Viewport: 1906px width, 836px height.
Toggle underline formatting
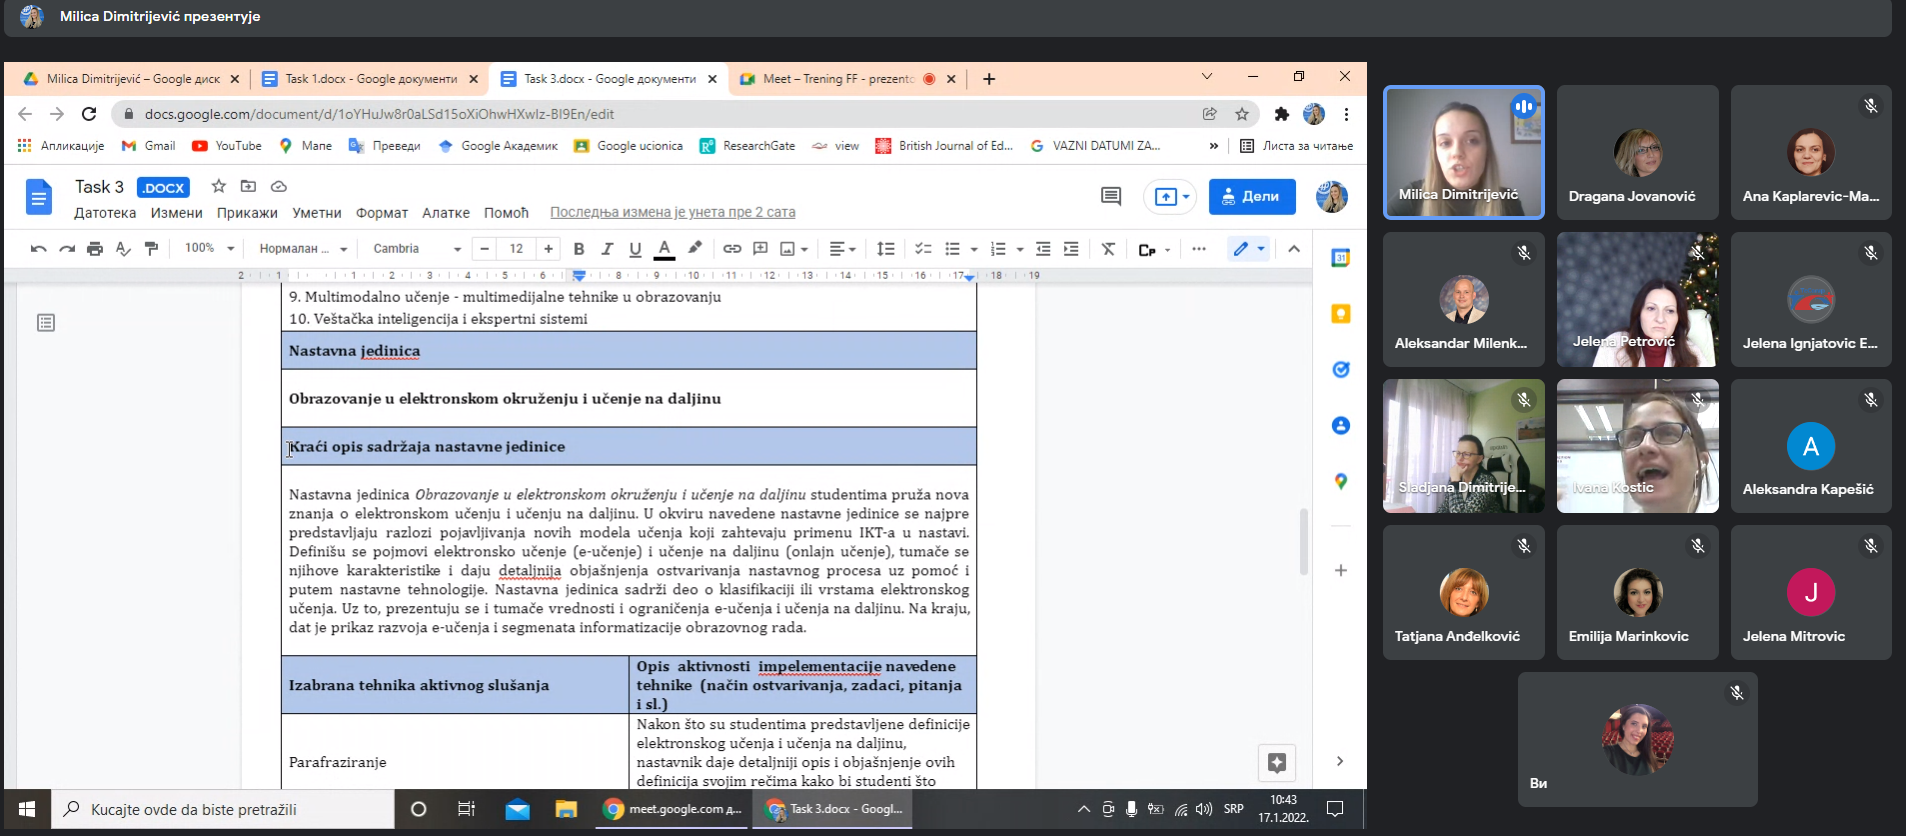(635, 249)
